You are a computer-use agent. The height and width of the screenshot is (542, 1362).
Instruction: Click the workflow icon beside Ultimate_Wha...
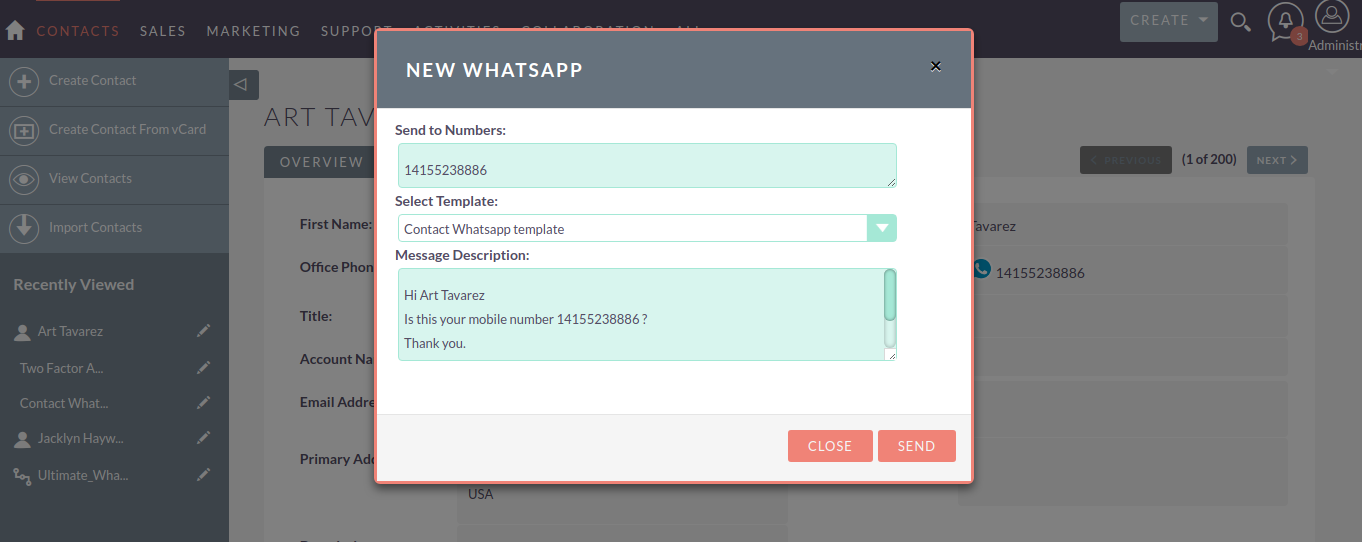tap(22, 476)
